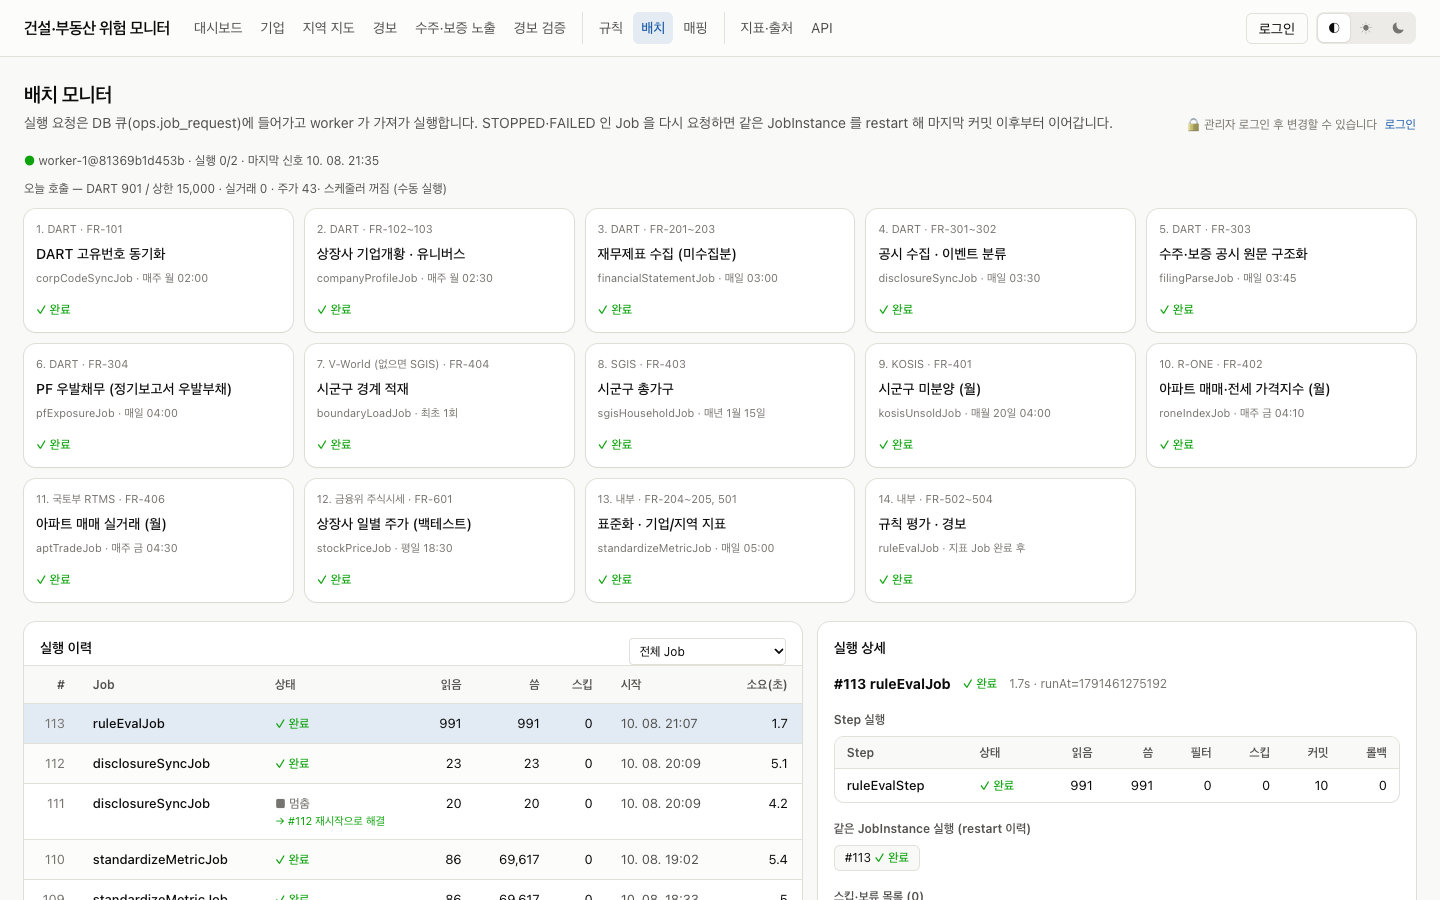Enable dark theme with the moon icon
Screen dimensions: 1440x900
(1398, 28)
